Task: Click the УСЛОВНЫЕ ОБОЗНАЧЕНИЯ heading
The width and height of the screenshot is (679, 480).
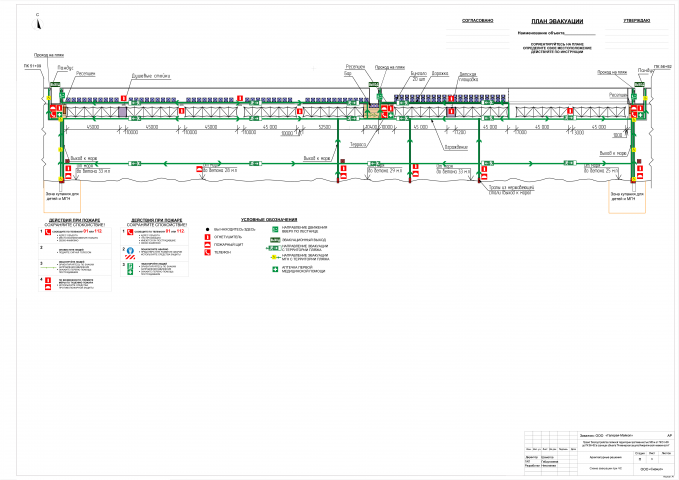Action: click(x=269, y=220)
